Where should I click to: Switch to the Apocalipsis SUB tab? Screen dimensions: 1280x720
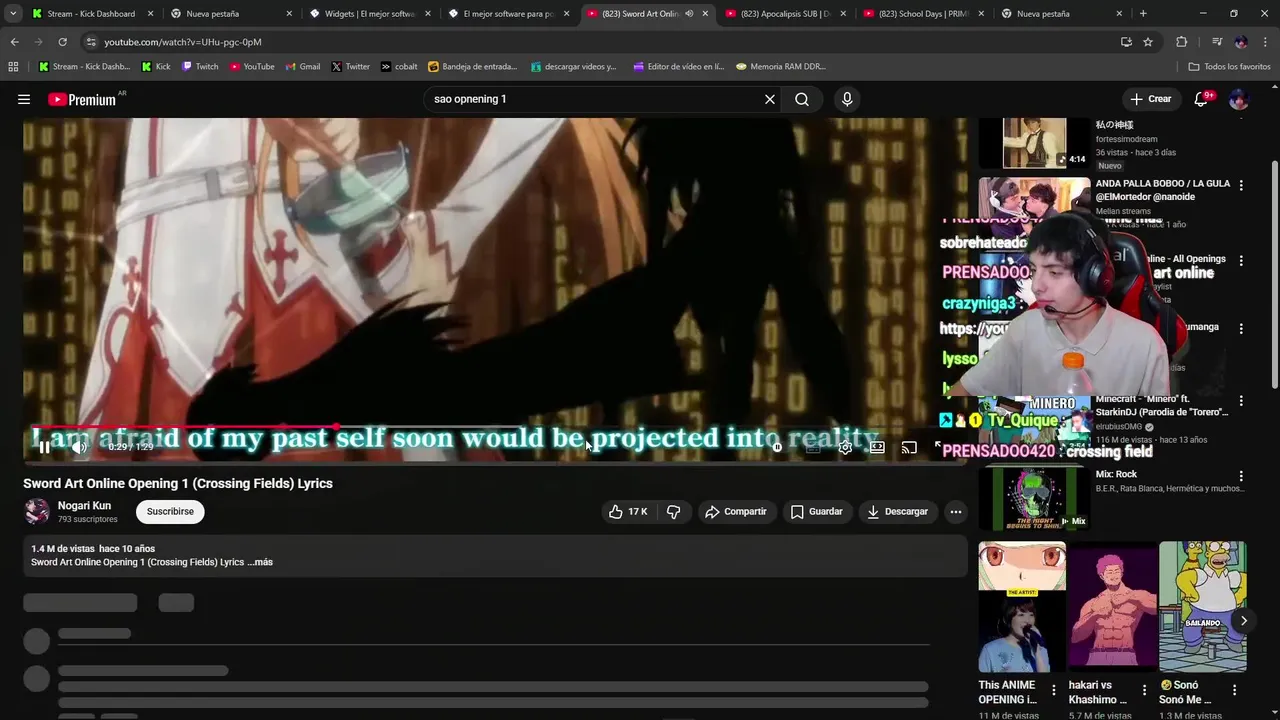(x=787, y=14)
